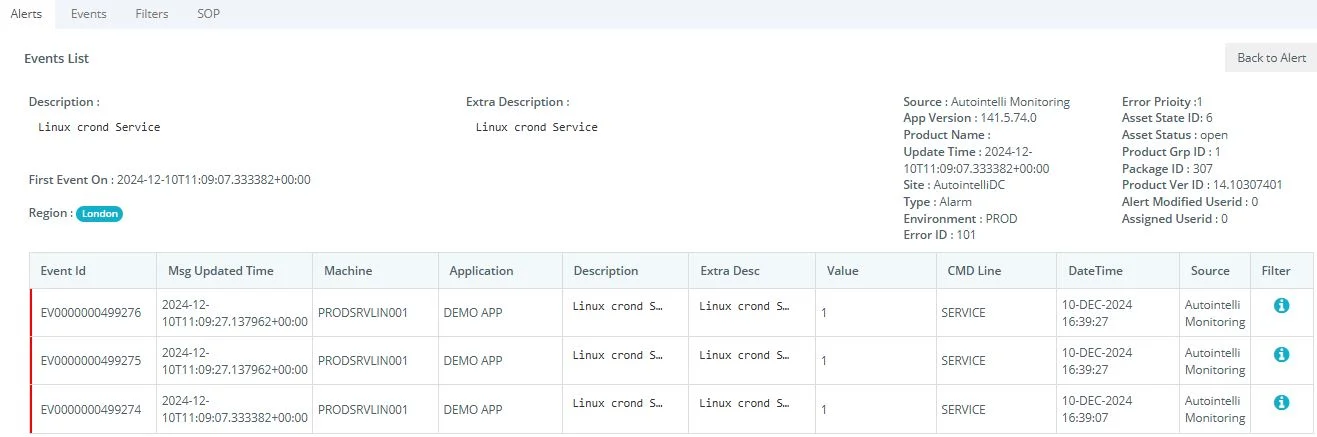Click the Filter column header

click(x=1276, y=271)
